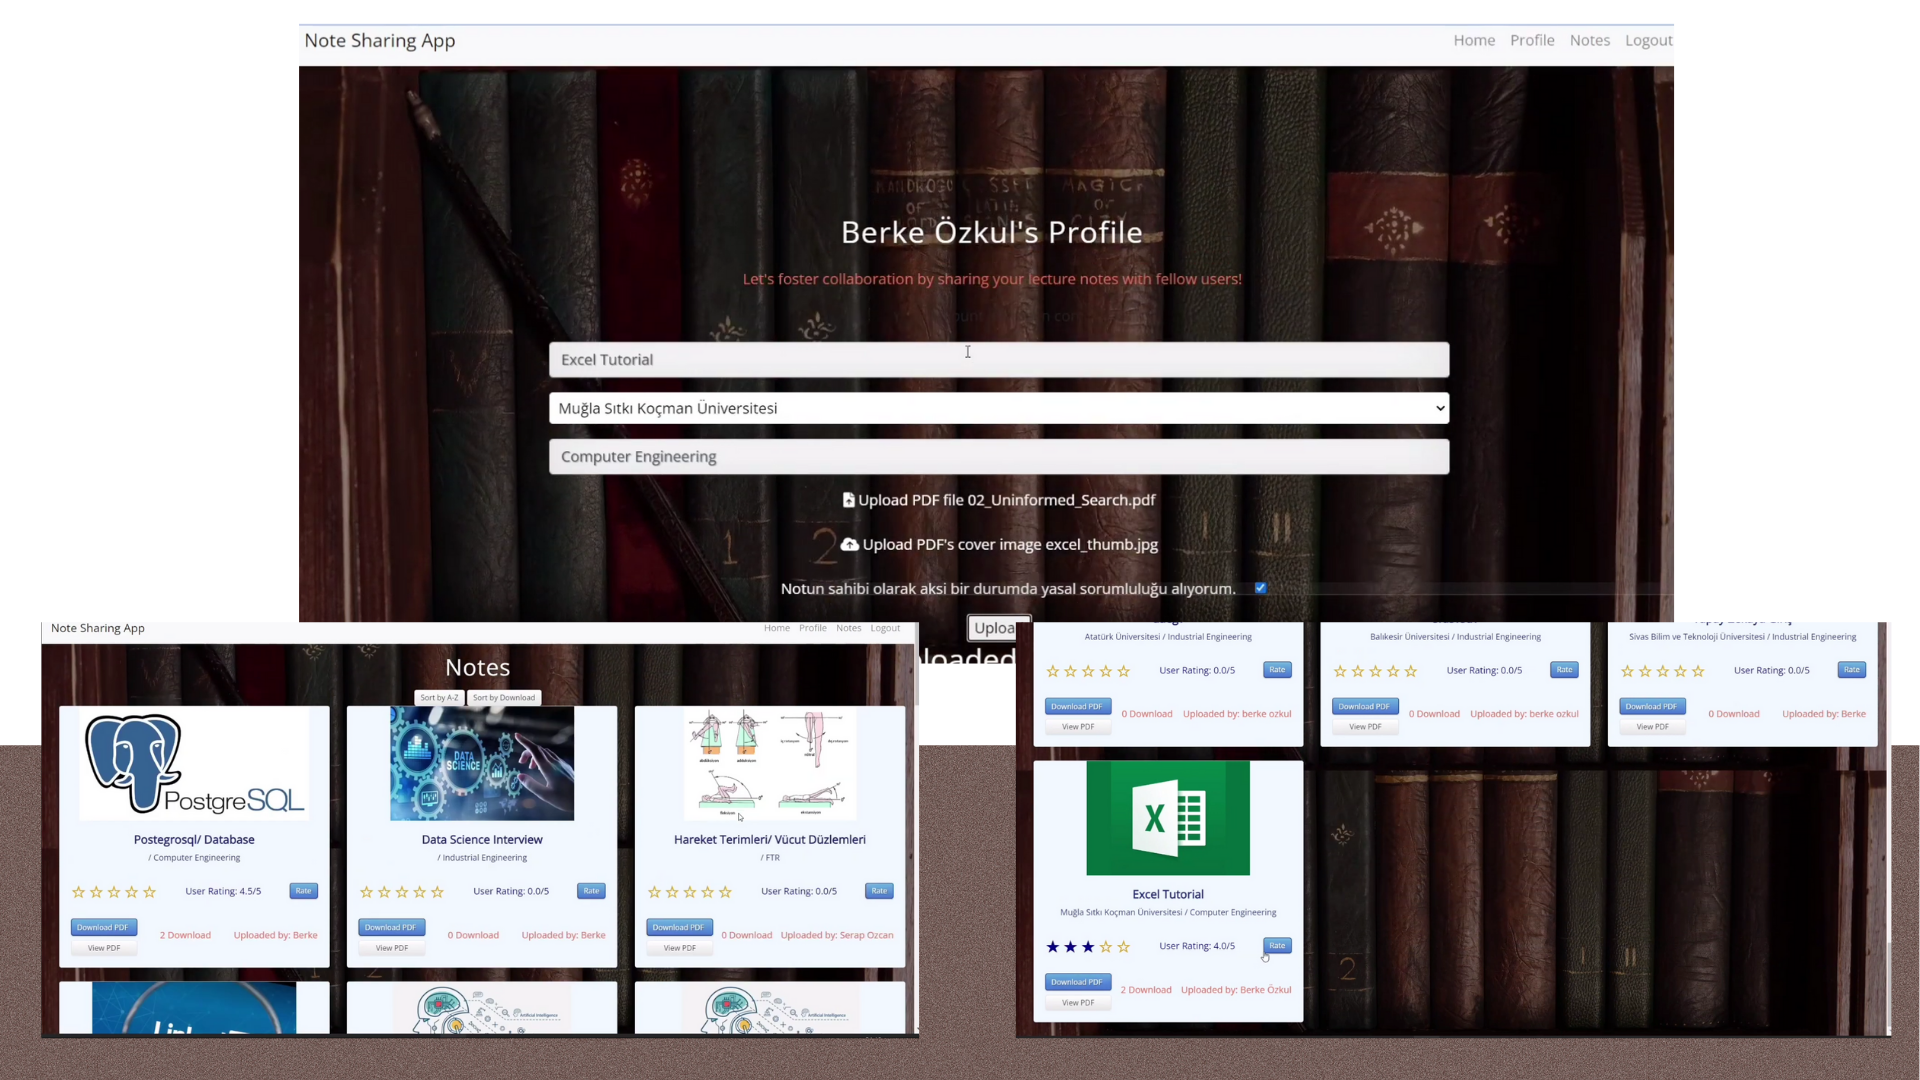
Task: Download PDF of Data Science Interview note
Action: coord(391,928)
